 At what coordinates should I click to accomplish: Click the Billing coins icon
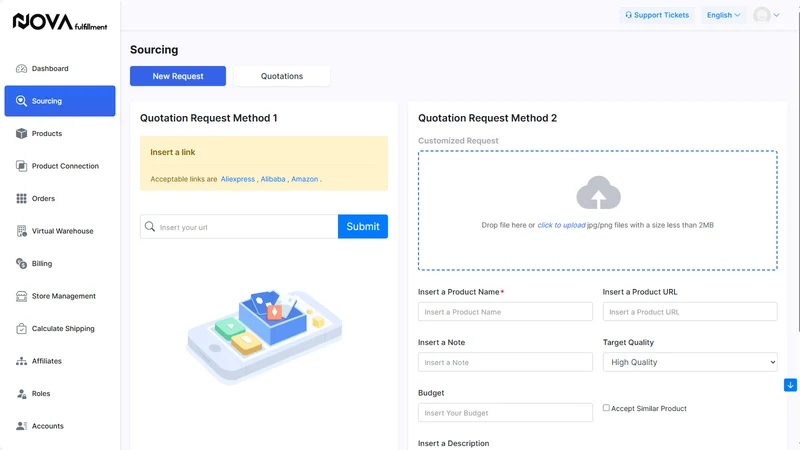pos(21,263)
